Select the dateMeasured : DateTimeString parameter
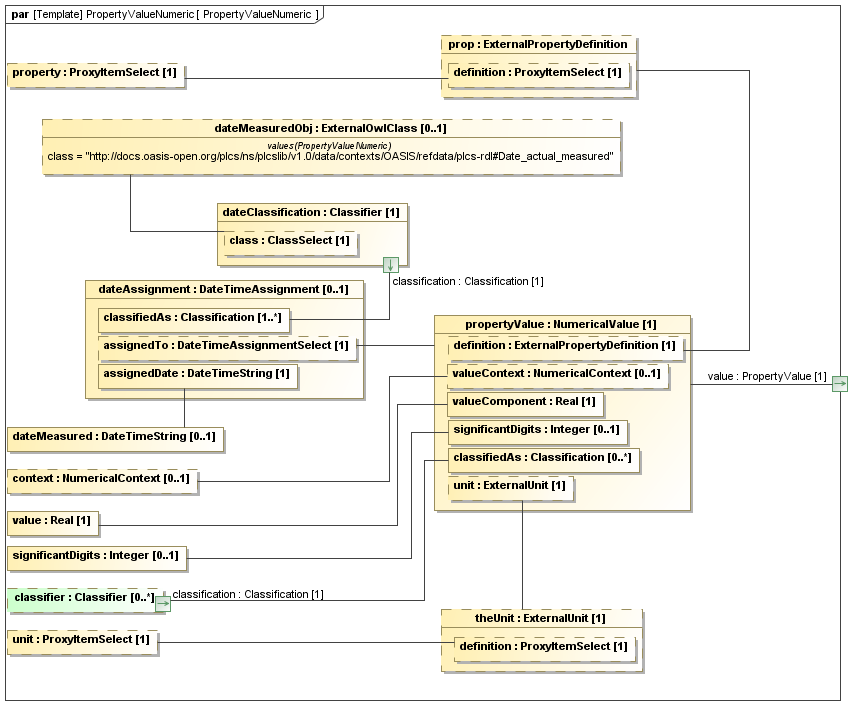Viewport: 862px width, 715px height. click(x=112, y=437)
